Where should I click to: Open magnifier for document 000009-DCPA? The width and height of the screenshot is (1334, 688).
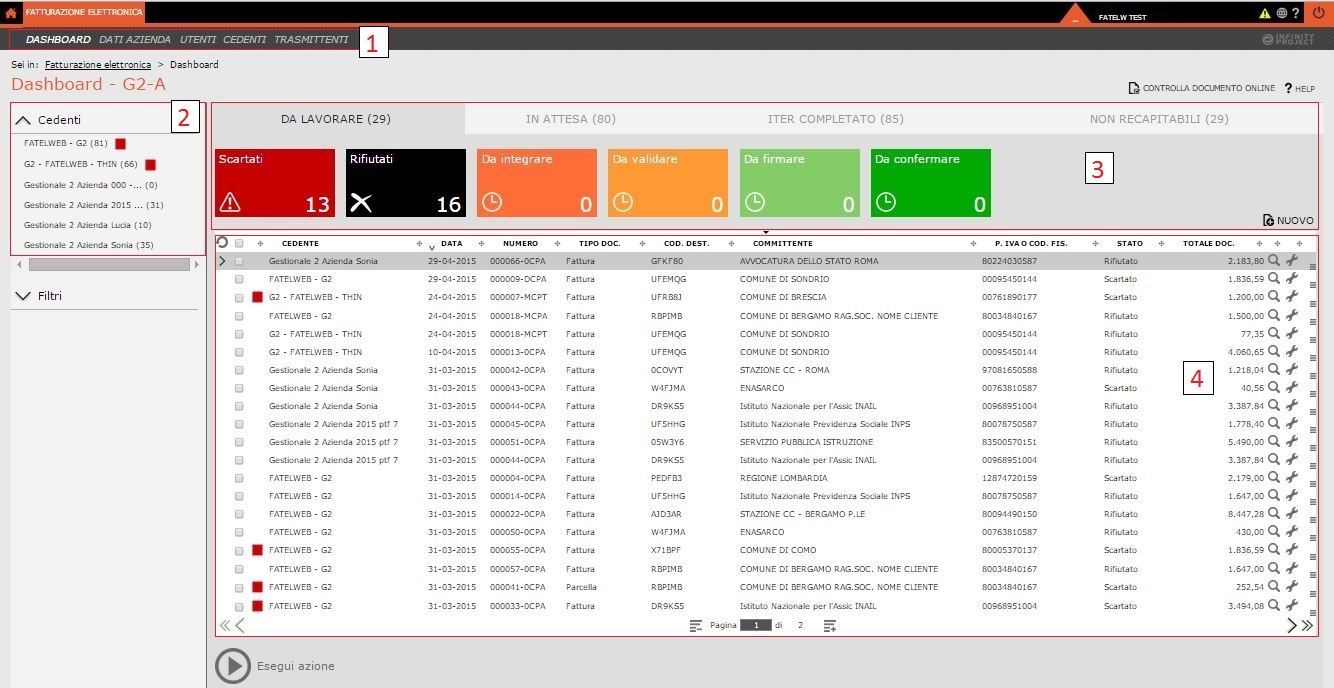pyautogui.click(x=1274, y=279)
